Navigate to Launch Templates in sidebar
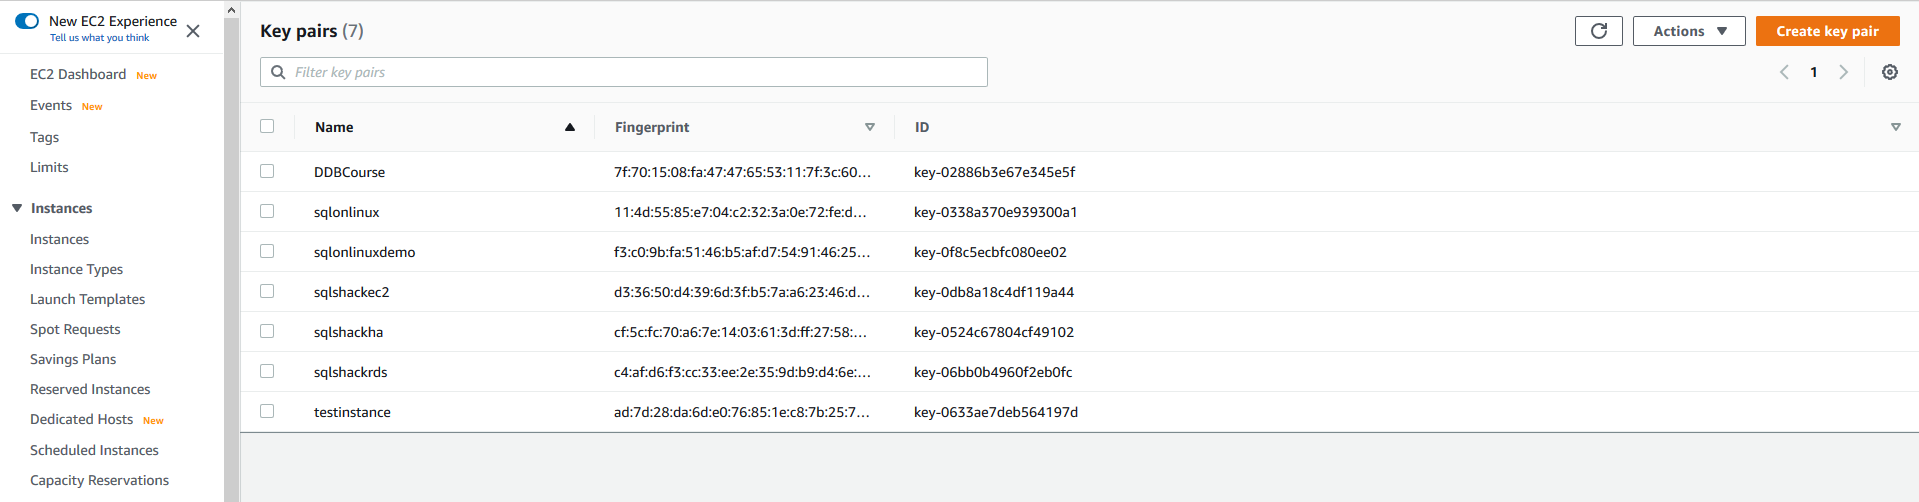Viewport: 1919px width, 502px height. (x=87, y=299)
